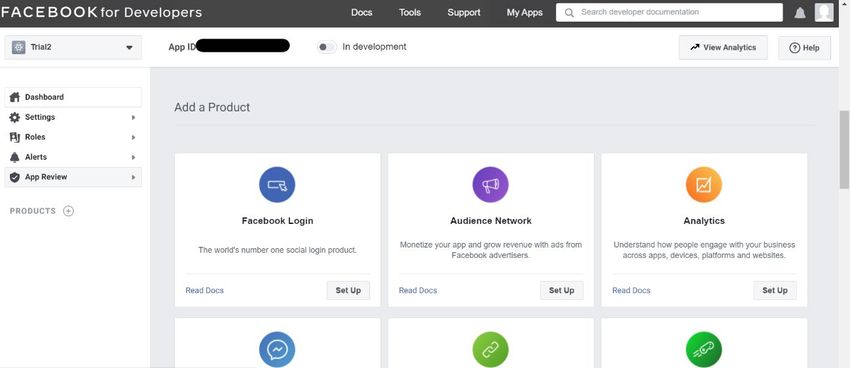Open the Tools menu

coord(410,12)
